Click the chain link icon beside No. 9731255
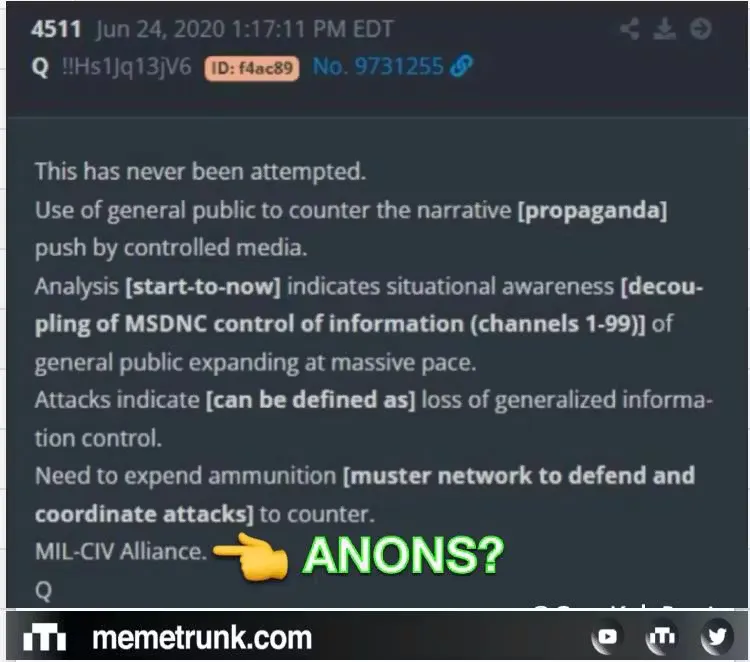 [x=462, y=66]
